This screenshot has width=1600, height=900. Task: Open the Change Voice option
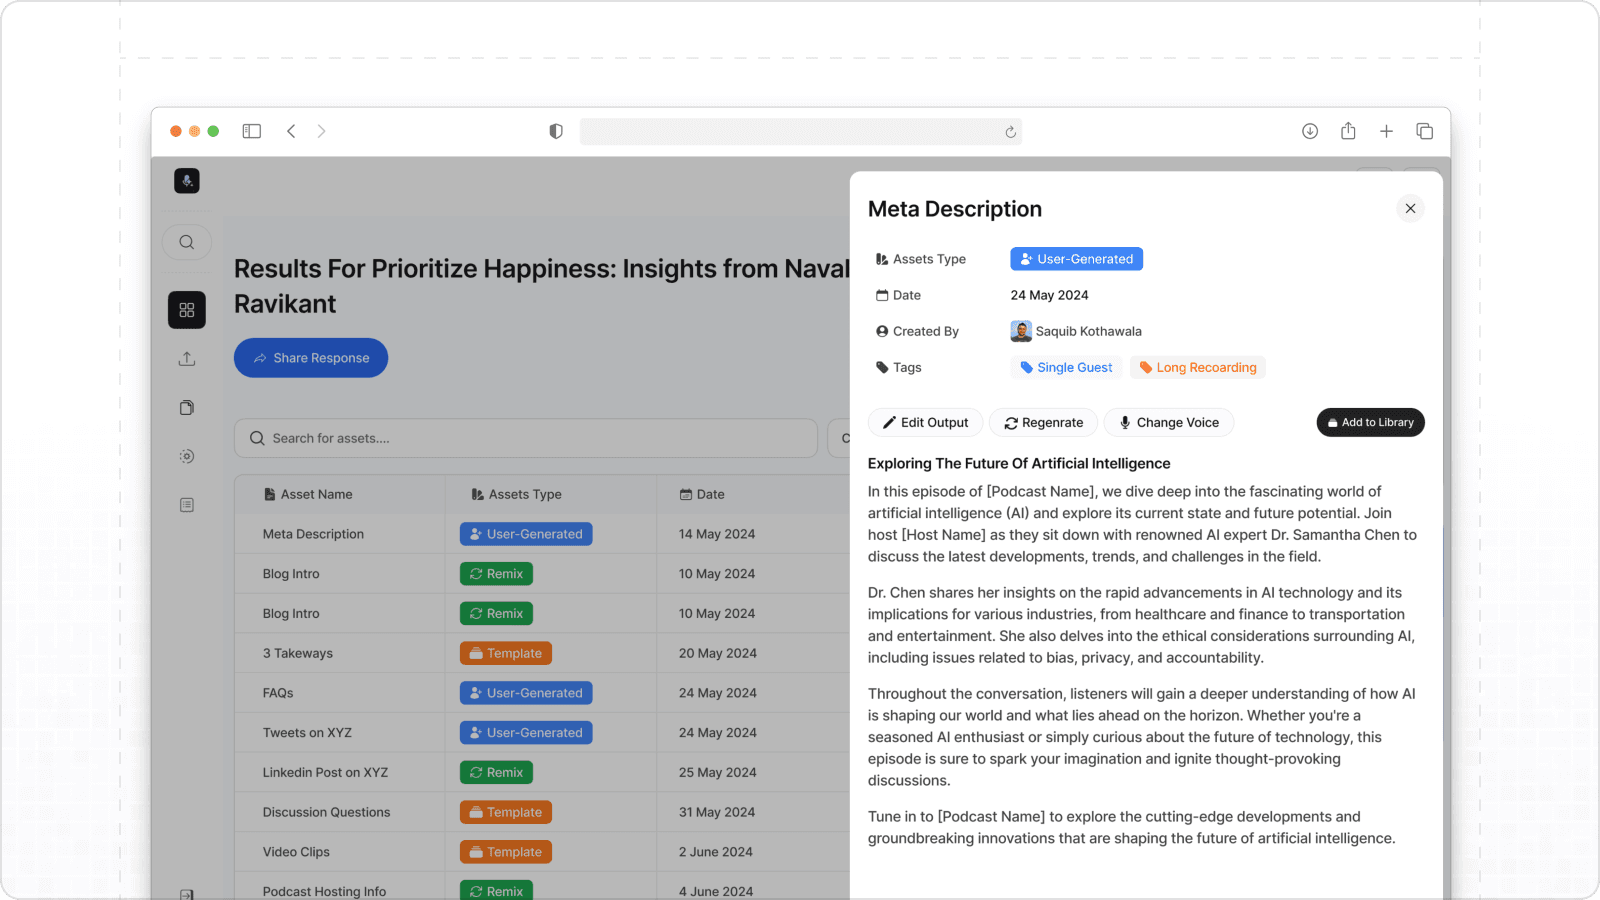point(1169,423)
